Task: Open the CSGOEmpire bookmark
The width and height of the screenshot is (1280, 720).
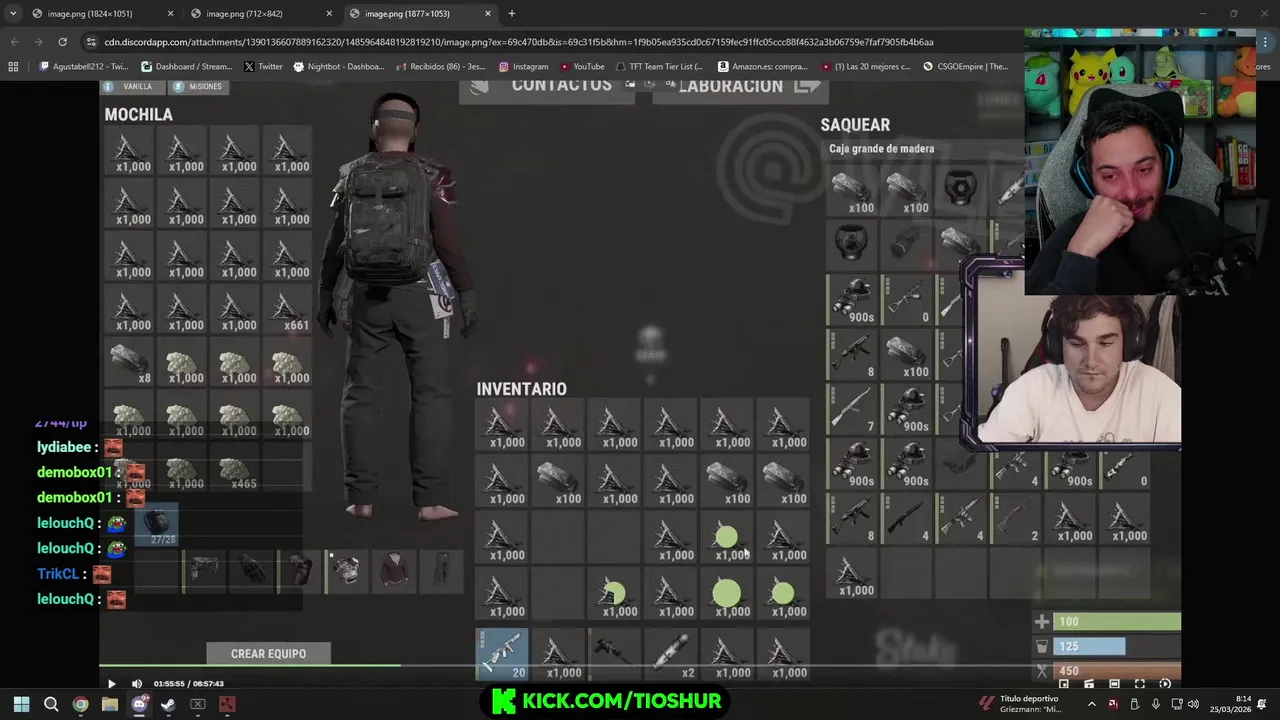Action: 965,67
